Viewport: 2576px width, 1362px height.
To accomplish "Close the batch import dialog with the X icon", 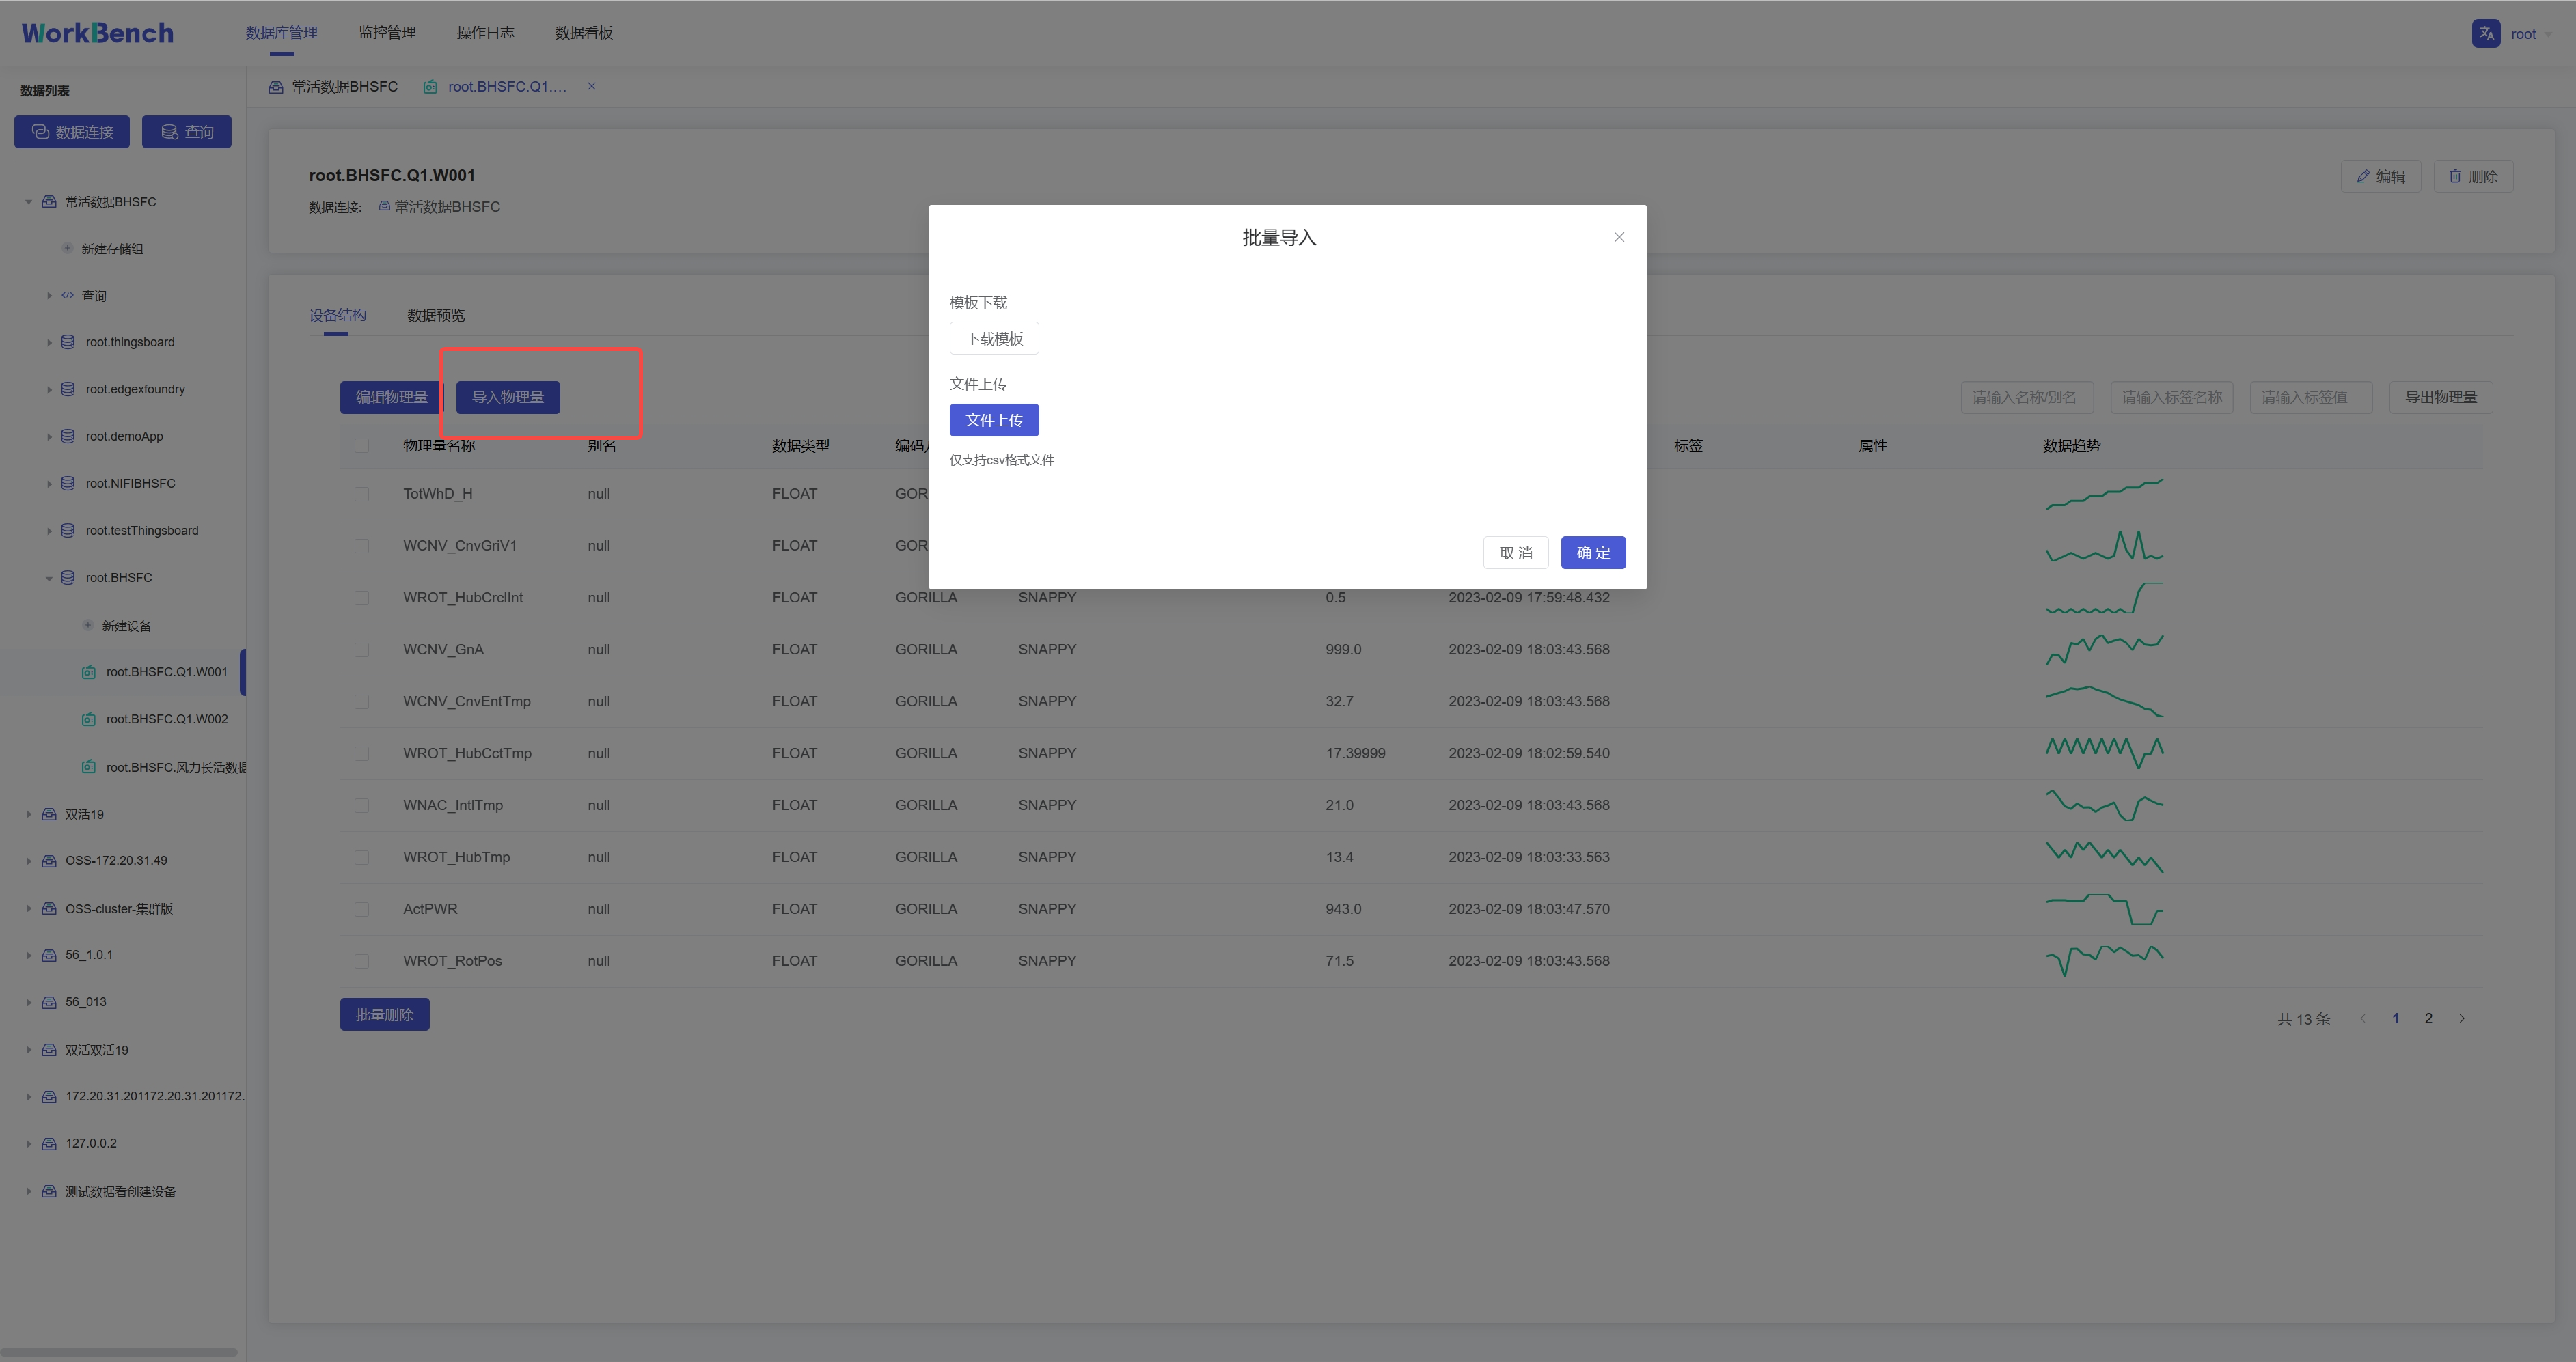I will [1618, 237].
